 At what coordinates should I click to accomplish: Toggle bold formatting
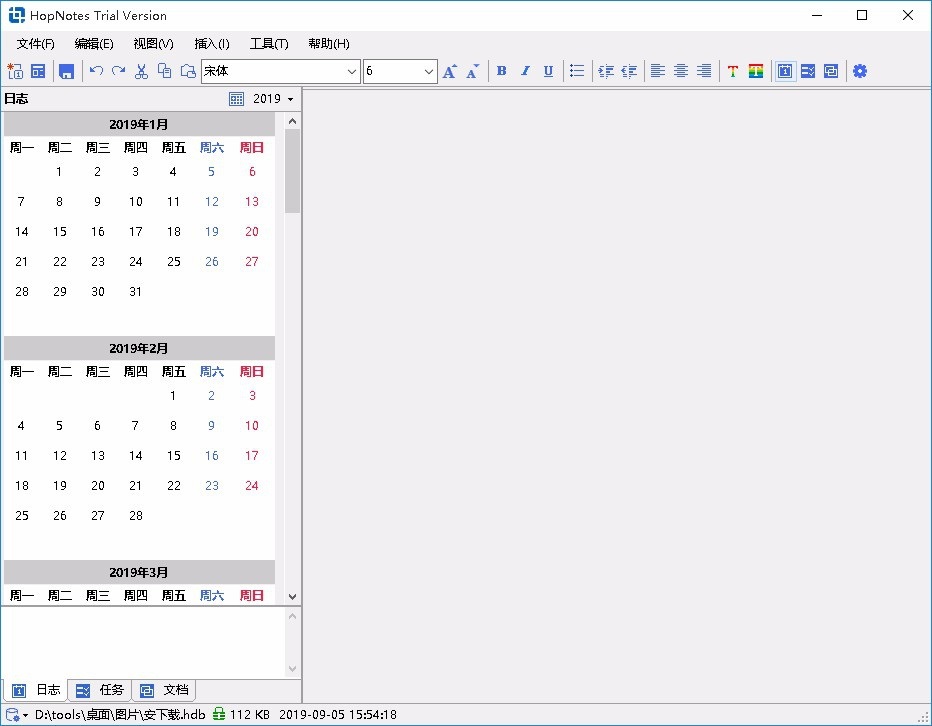pos(501,71)
